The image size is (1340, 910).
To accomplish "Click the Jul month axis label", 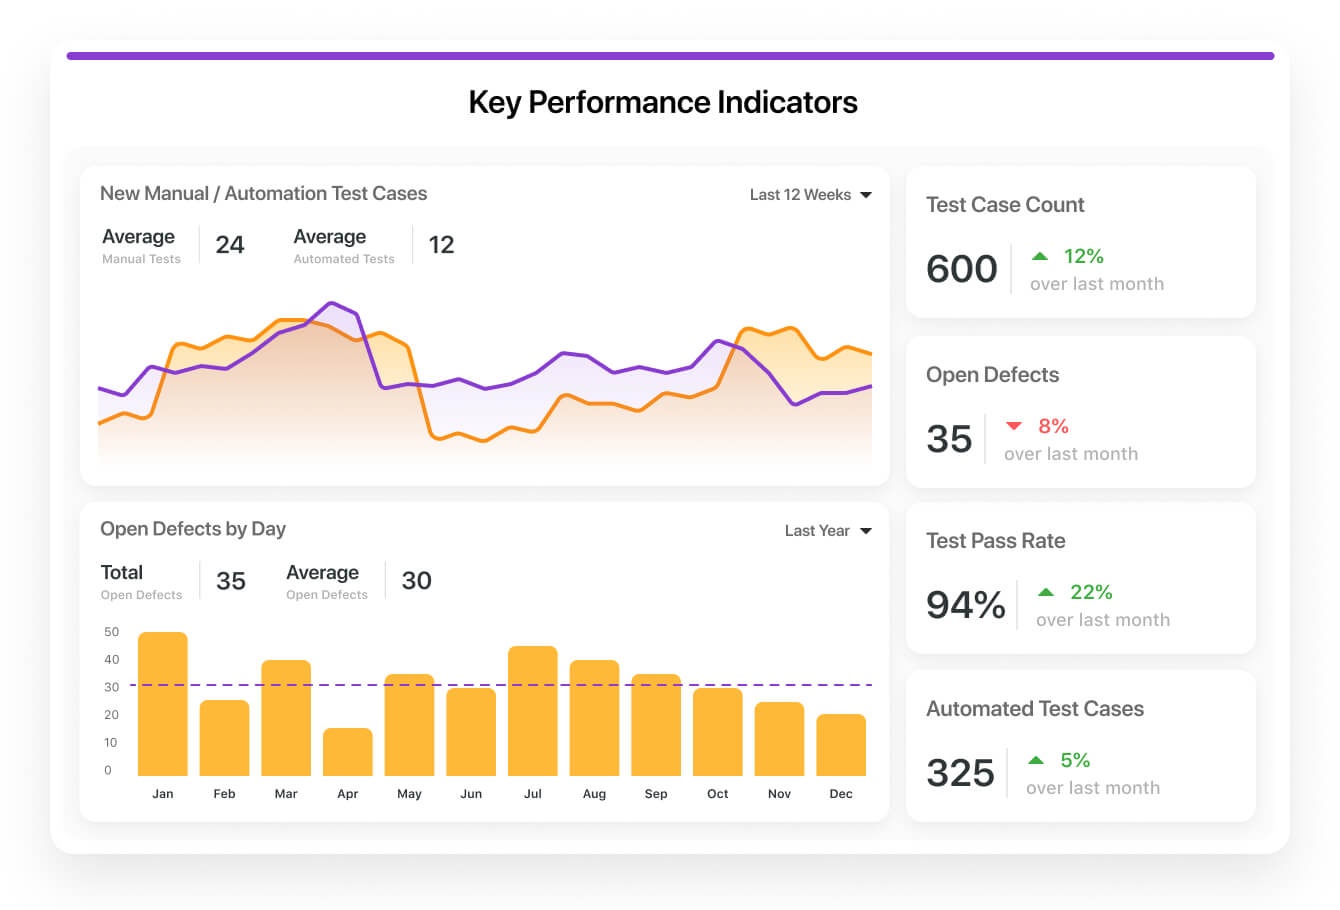I will point(533,794).
